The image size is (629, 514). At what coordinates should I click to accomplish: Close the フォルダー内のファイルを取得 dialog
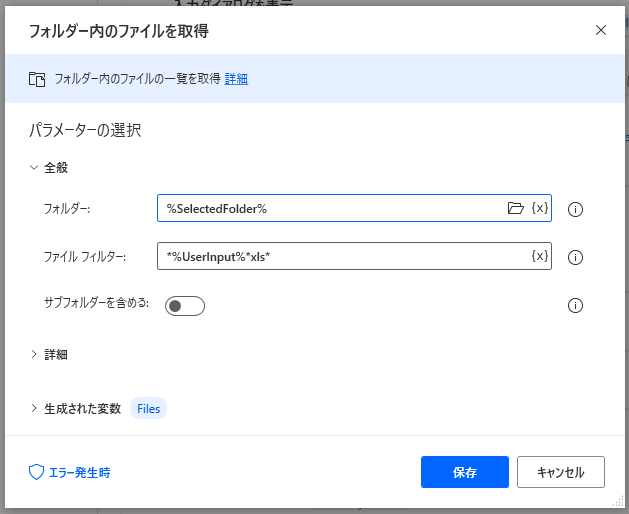[601, 30]
